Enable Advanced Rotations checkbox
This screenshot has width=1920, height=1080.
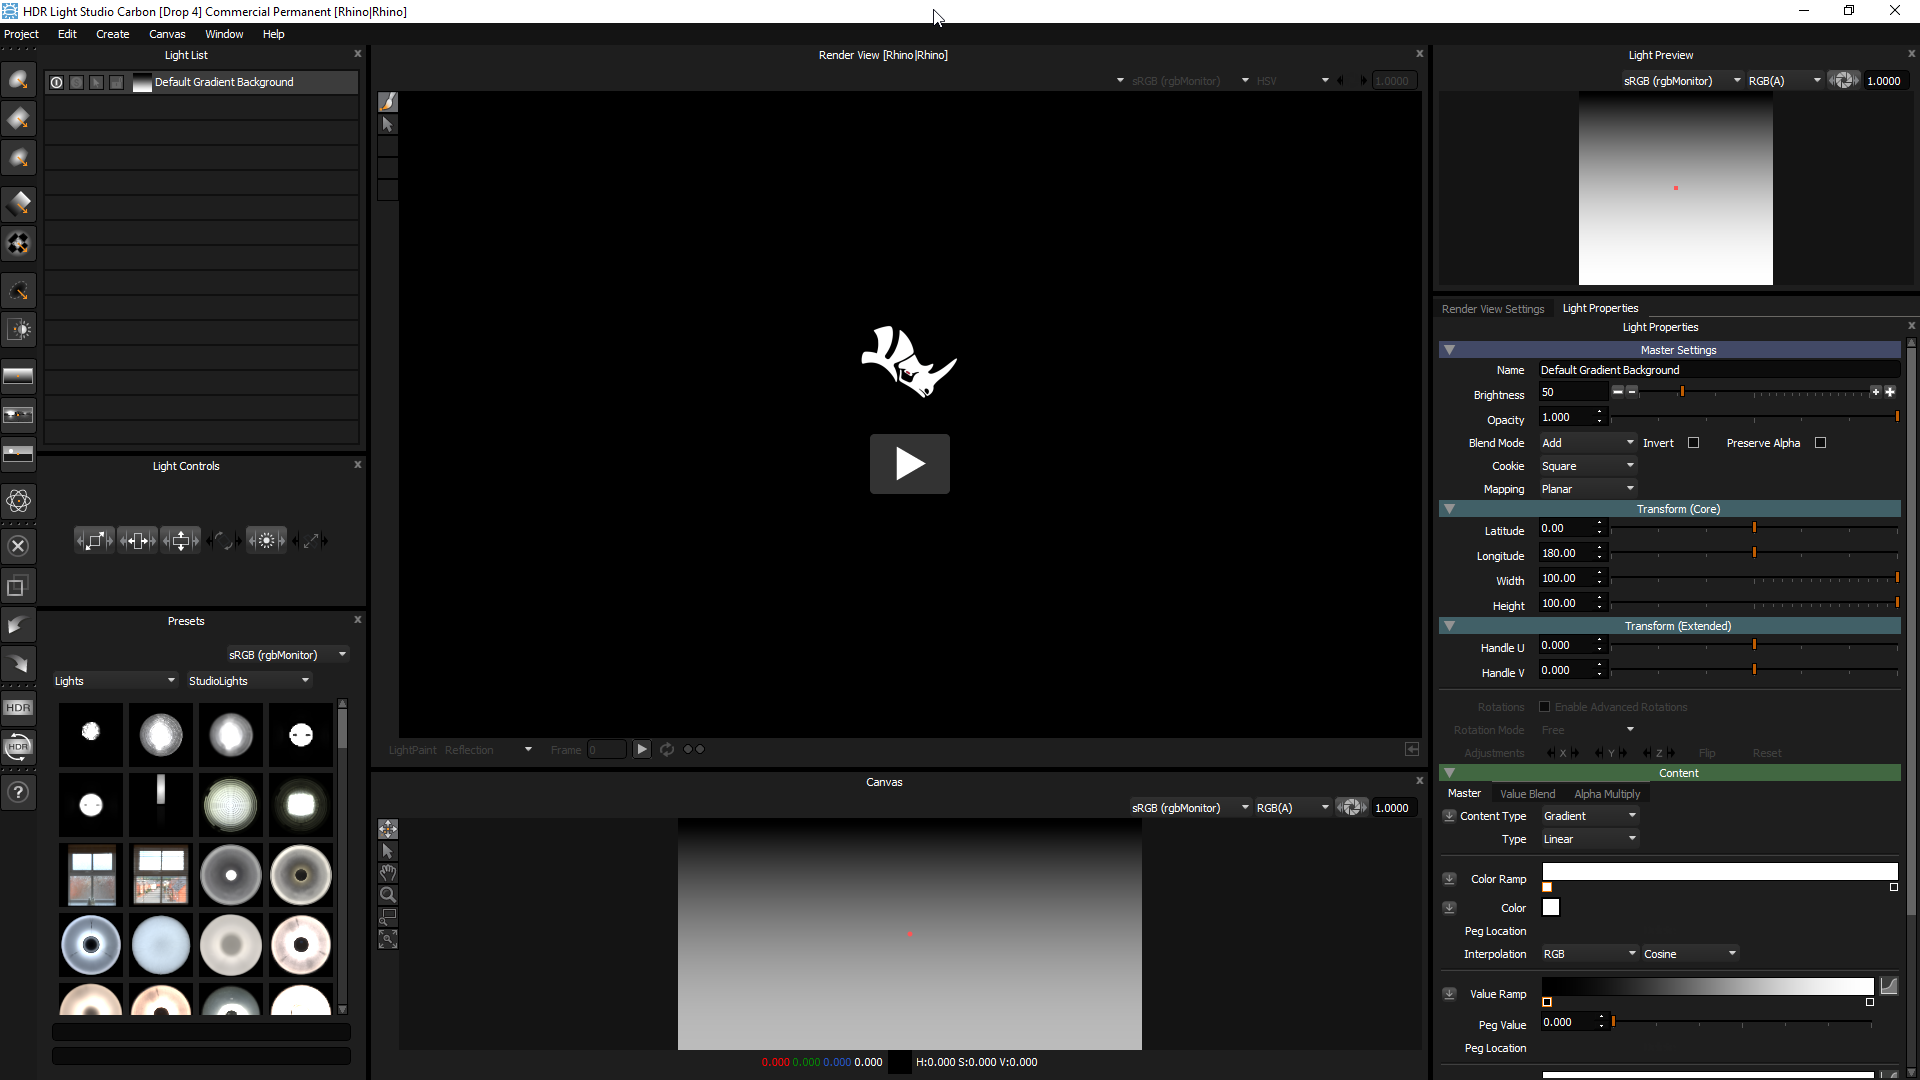[x=1544, y=707]
